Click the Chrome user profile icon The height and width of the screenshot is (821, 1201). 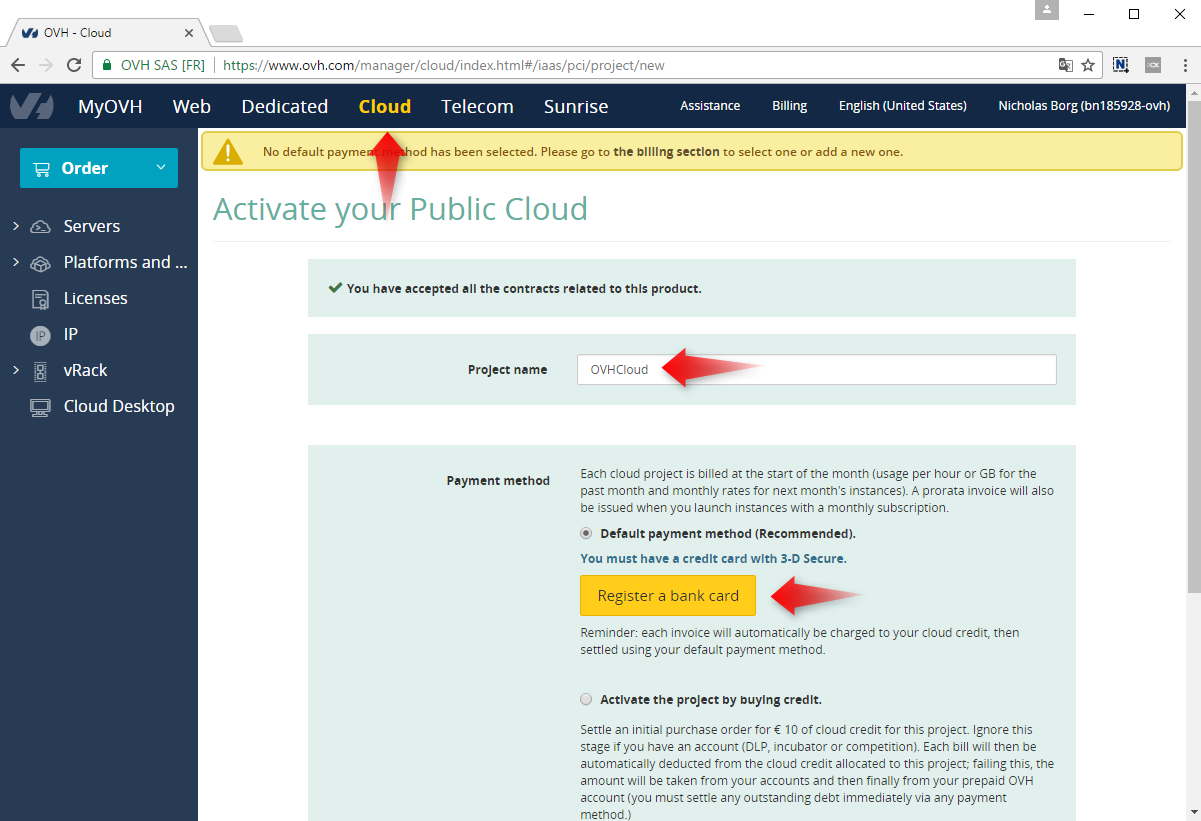(1047, 10)
